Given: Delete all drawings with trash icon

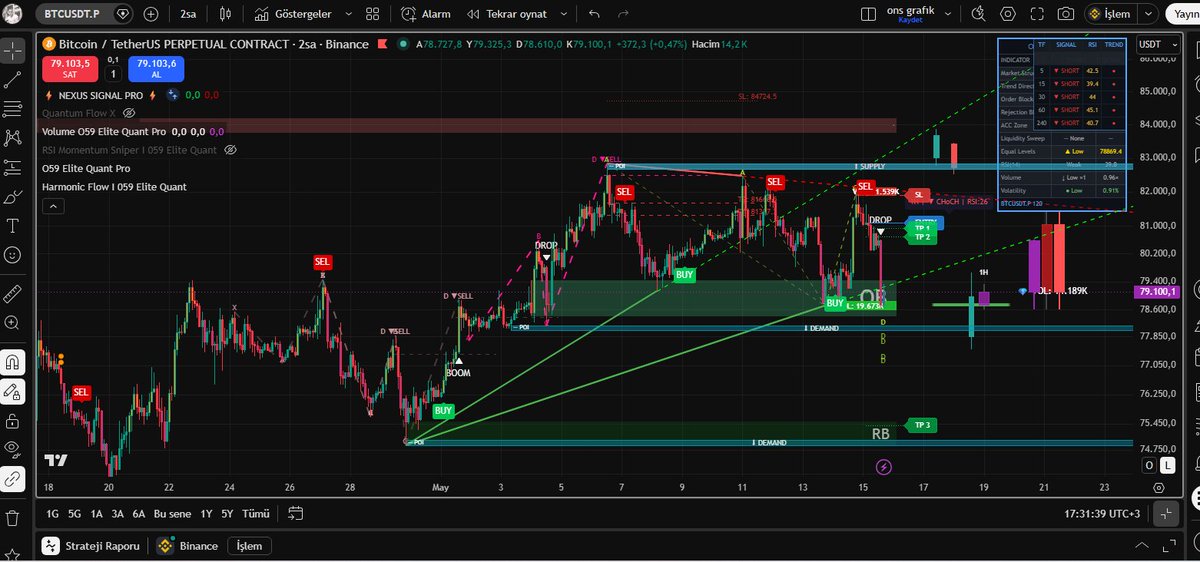Looking at the screenshot, I should 13,518.
